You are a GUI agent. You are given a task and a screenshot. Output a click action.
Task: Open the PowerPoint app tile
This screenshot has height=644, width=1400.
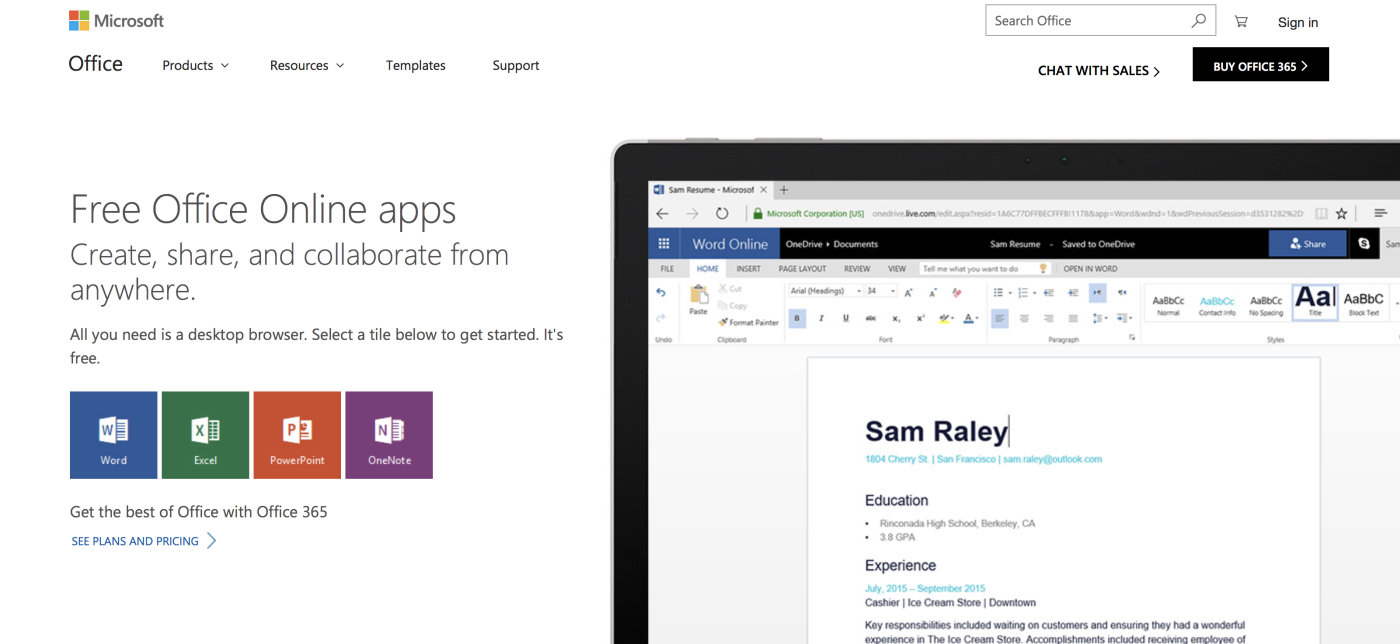[x=297, y=435]
